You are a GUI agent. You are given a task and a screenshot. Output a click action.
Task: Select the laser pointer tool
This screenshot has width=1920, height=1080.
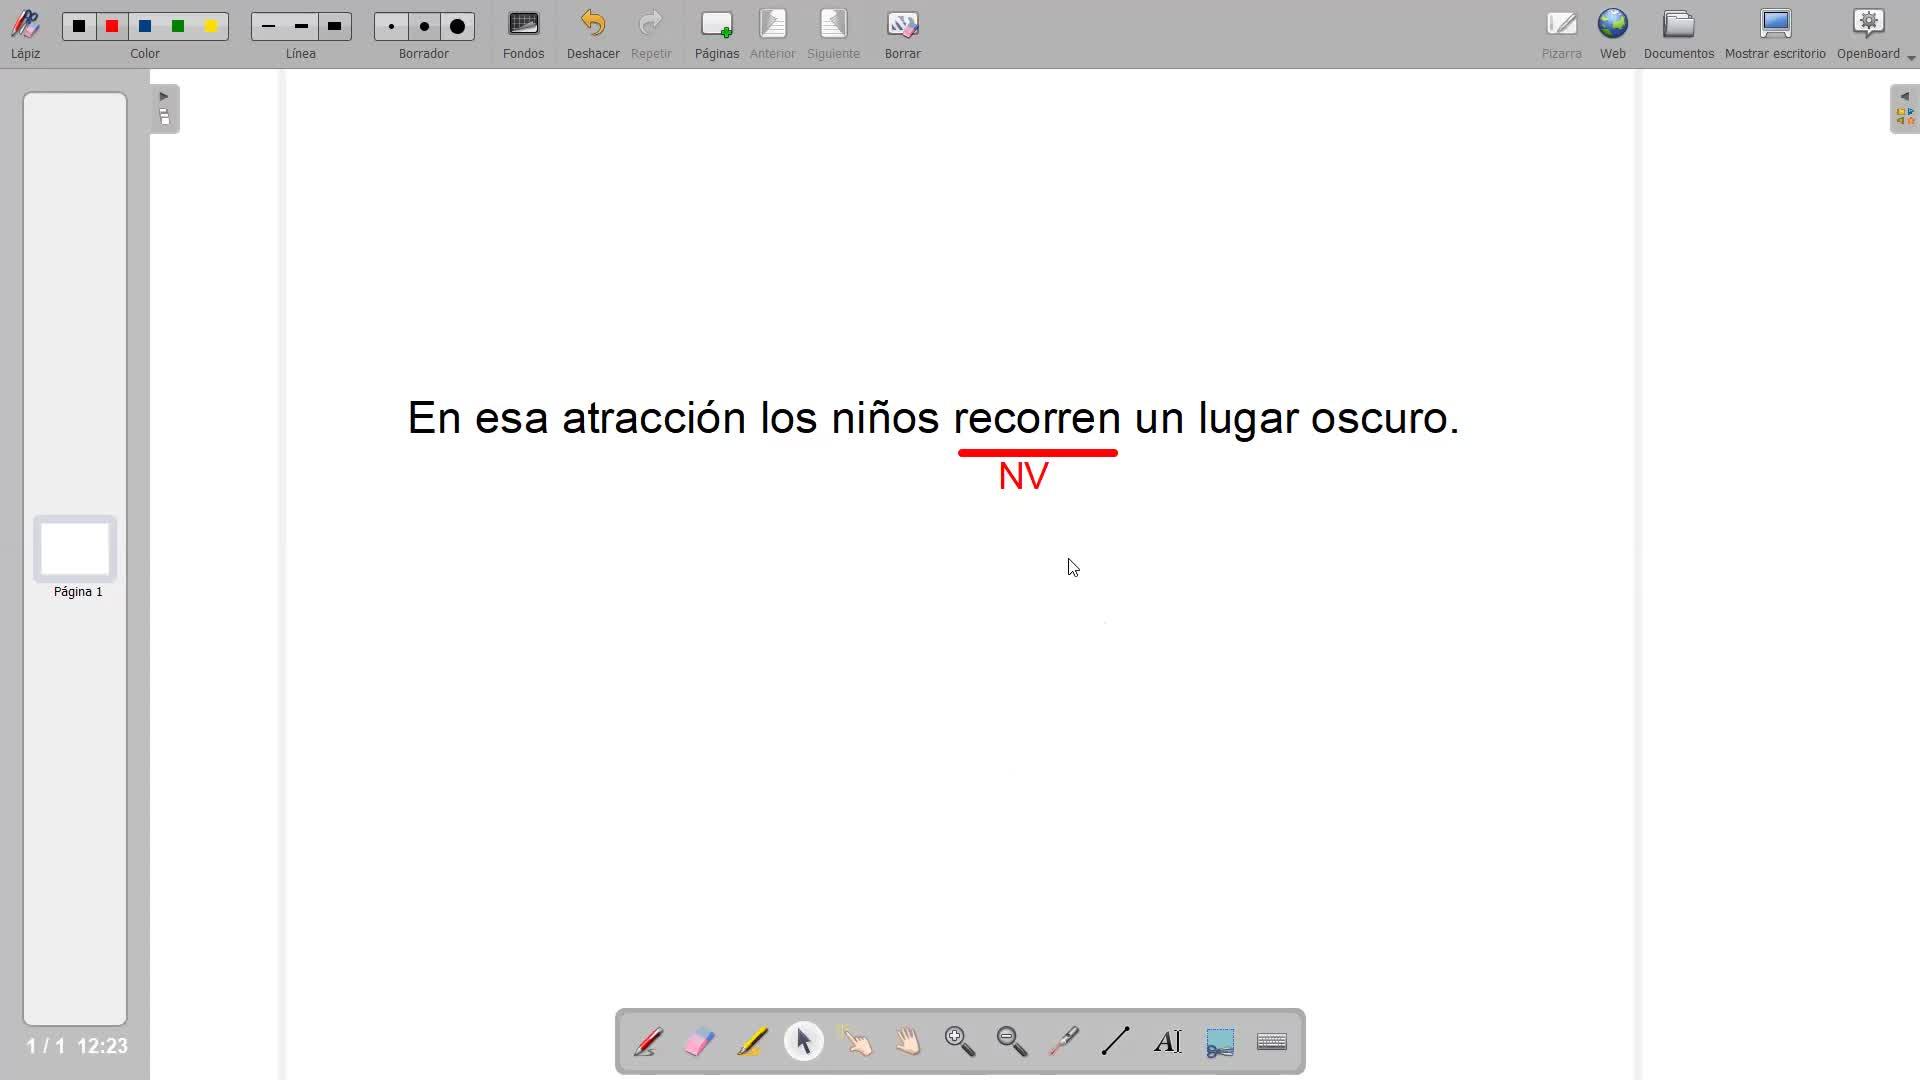coord(1064,1042)
